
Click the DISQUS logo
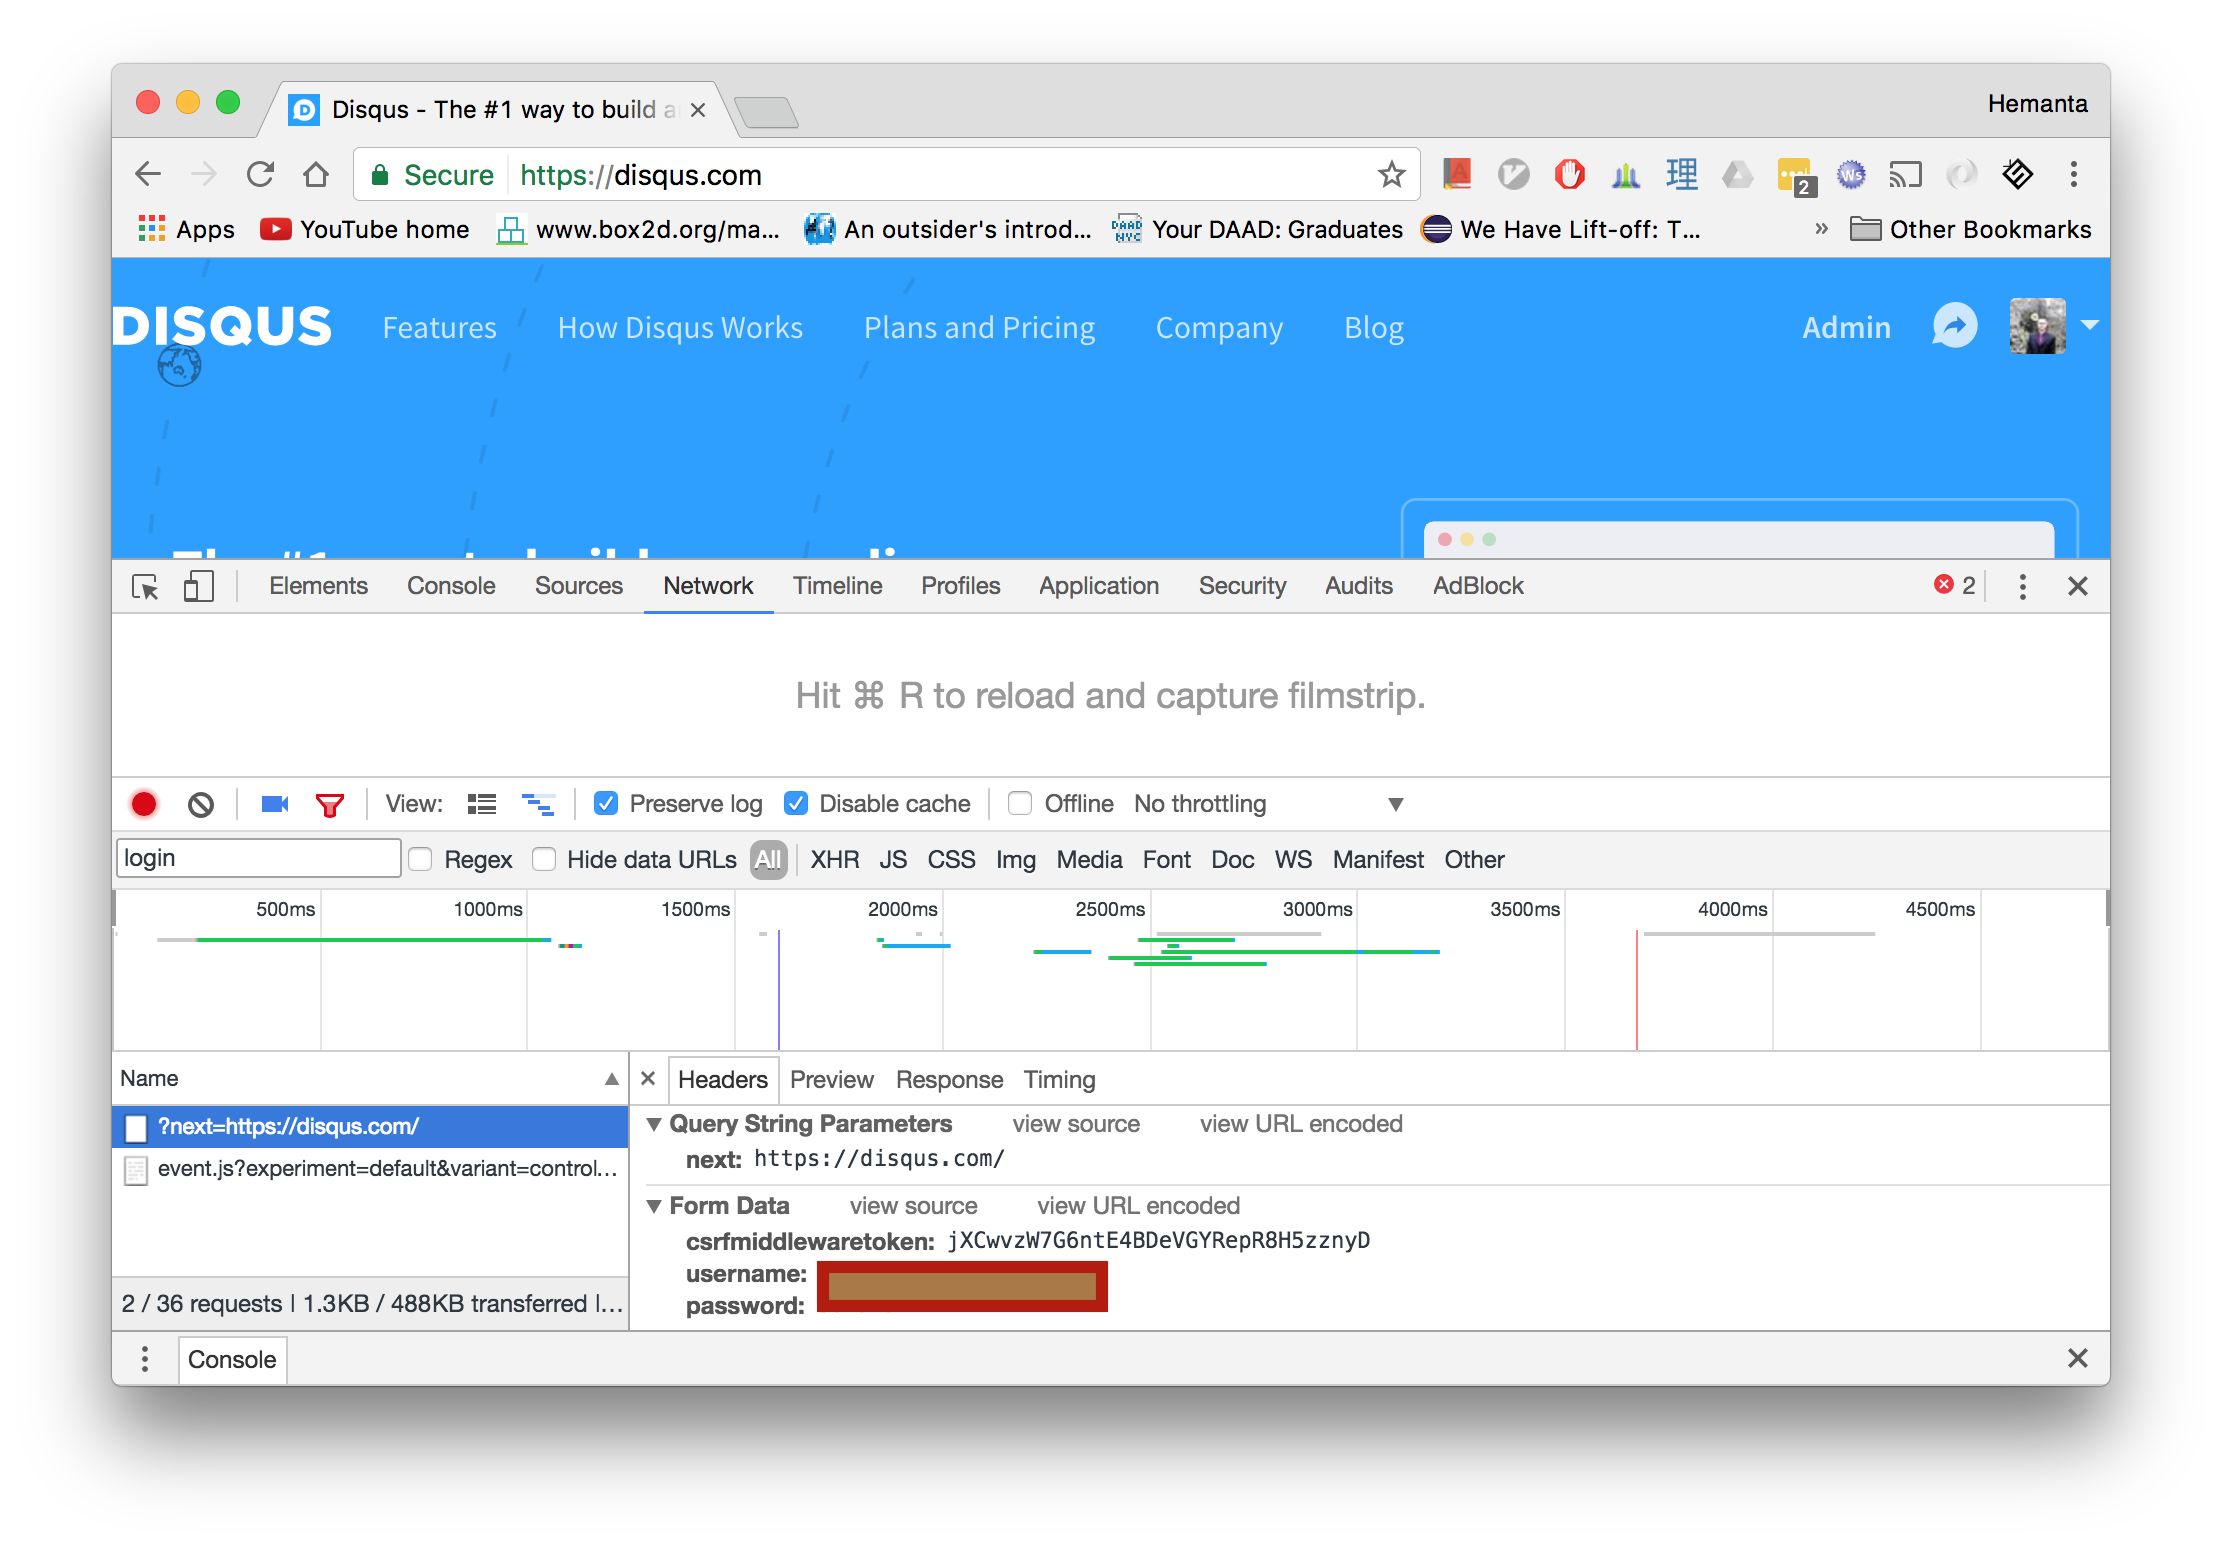(221, 326)
